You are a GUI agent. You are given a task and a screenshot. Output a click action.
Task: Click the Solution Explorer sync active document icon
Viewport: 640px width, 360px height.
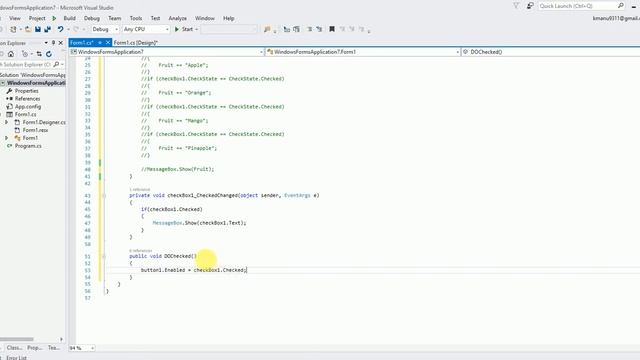coord(39,54)
